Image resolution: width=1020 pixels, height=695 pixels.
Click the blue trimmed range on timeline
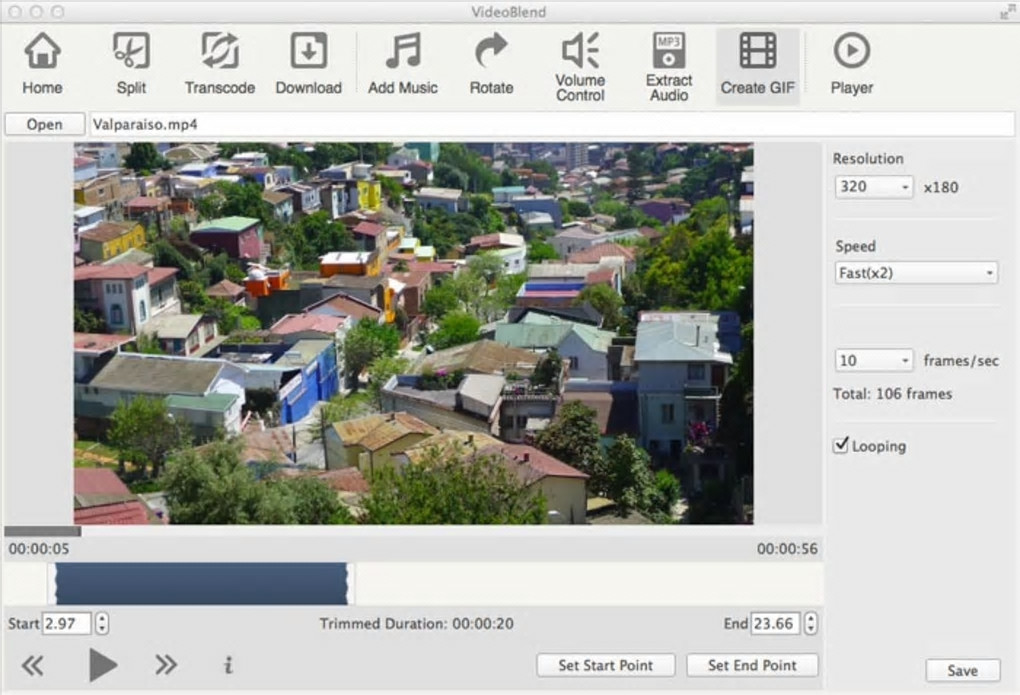[202, 584]
